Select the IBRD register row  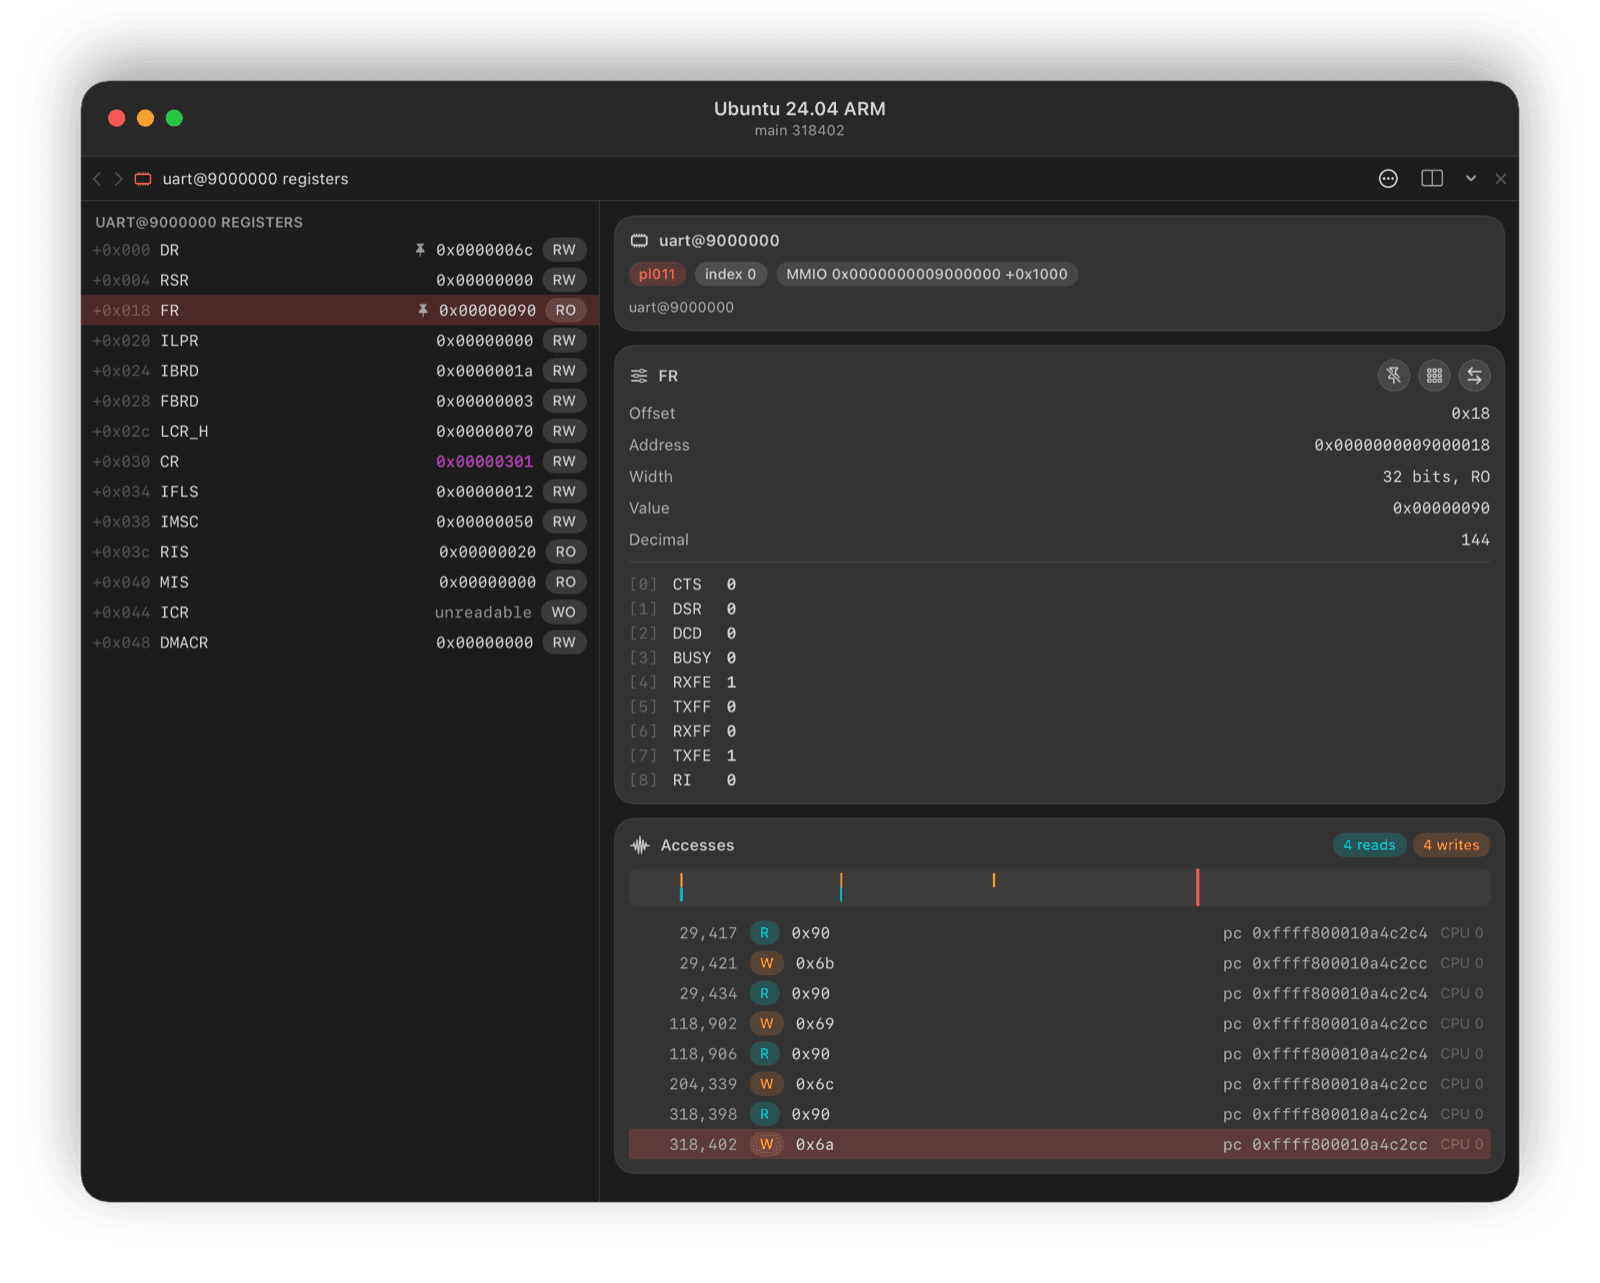point(340,371)
